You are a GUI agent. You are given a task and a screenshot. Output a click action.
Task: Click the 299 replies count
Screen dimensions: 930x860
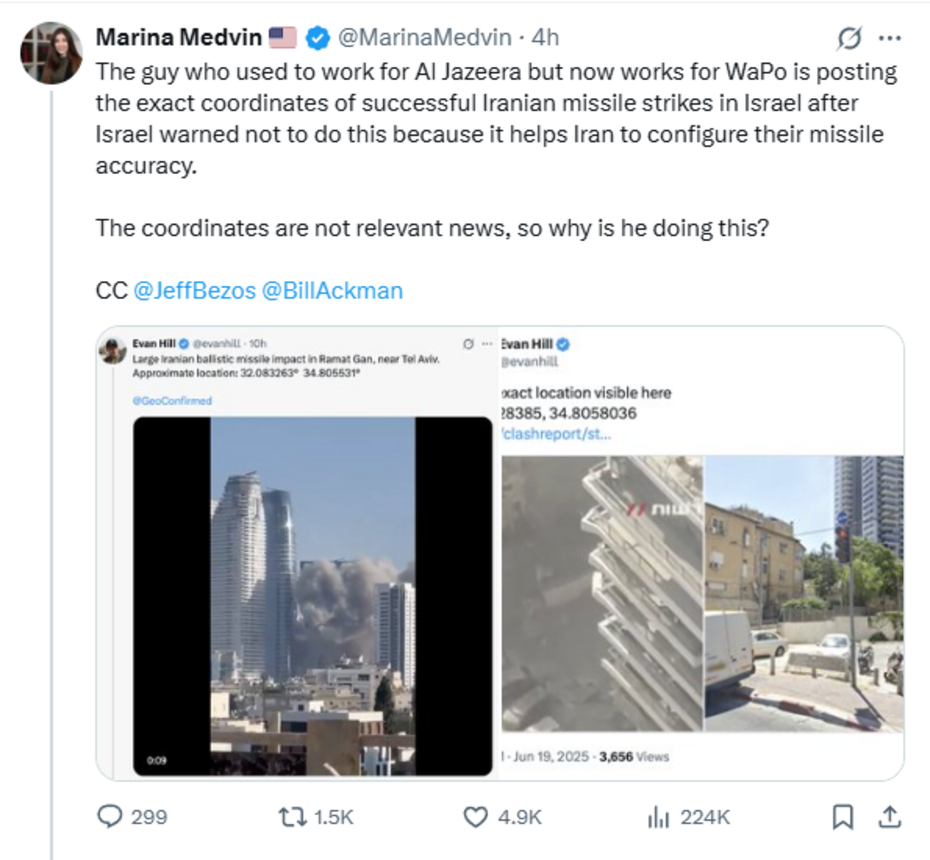pos(149,817)
